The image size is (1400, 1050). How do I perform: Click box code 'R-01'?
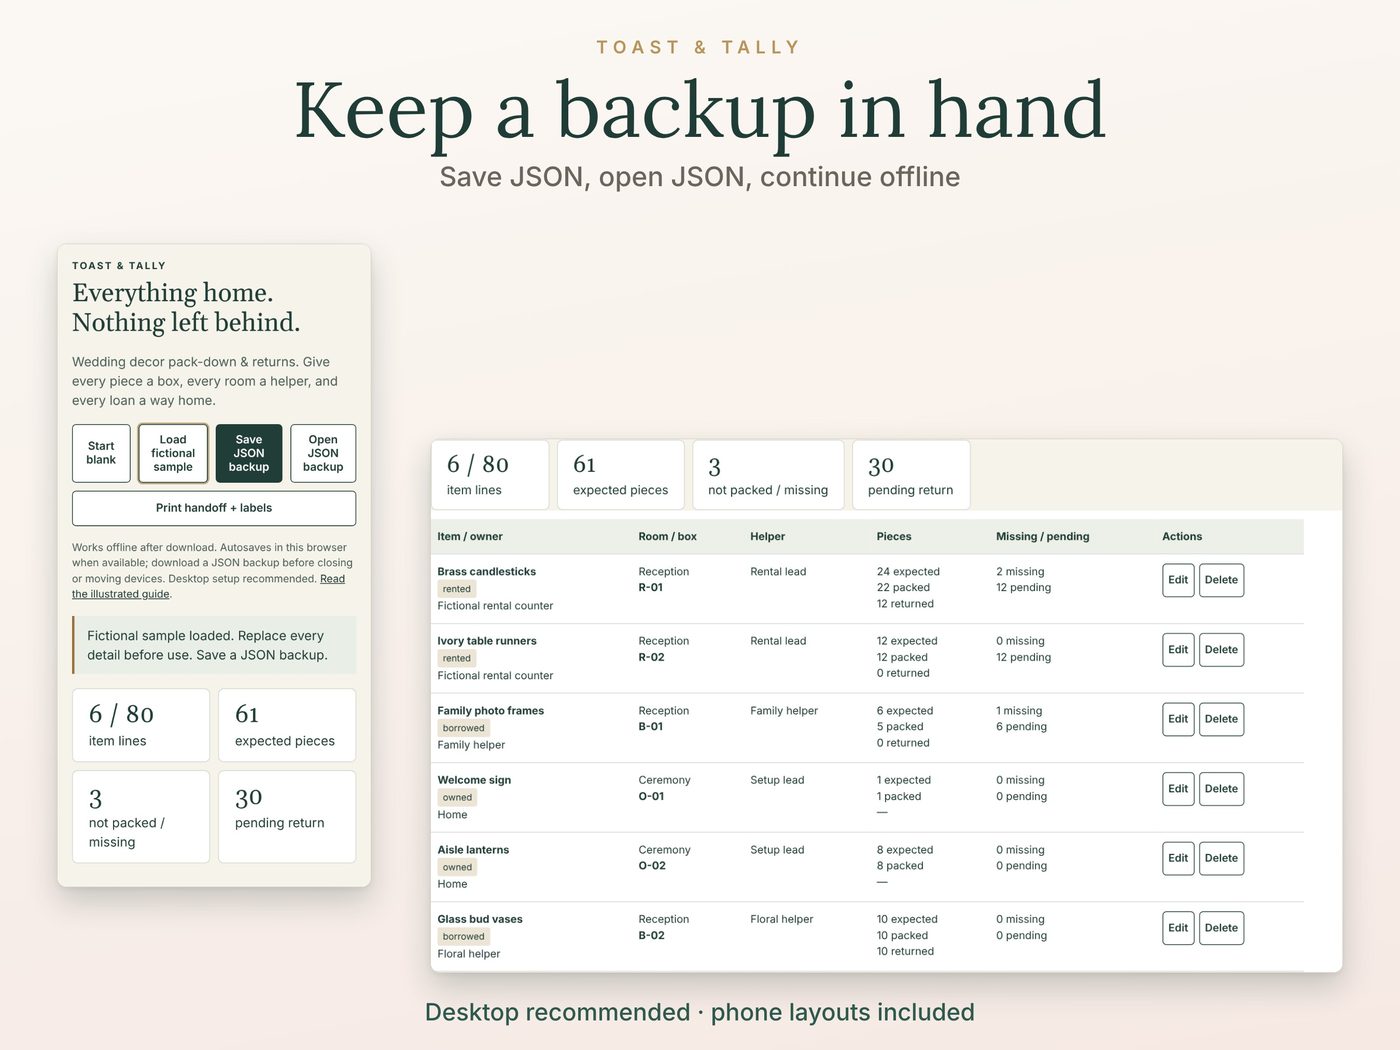pos(651,588)
